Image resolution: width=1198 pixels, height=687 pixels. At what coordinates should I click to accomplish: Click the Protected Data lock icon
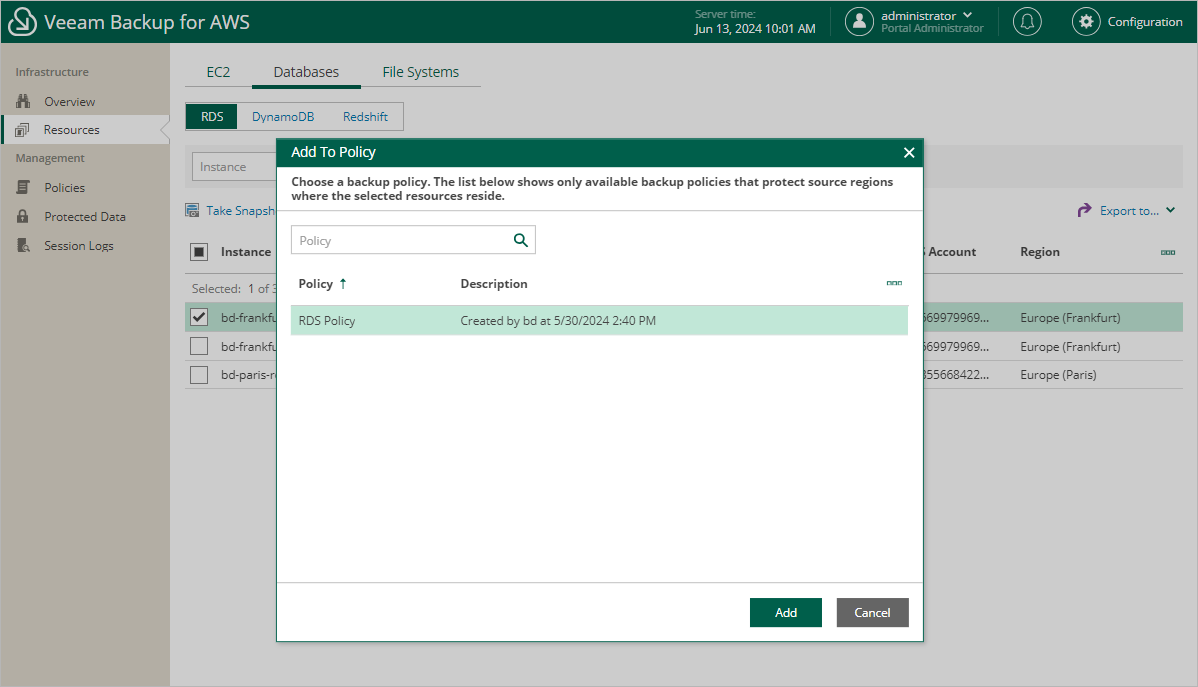[23, 216]
